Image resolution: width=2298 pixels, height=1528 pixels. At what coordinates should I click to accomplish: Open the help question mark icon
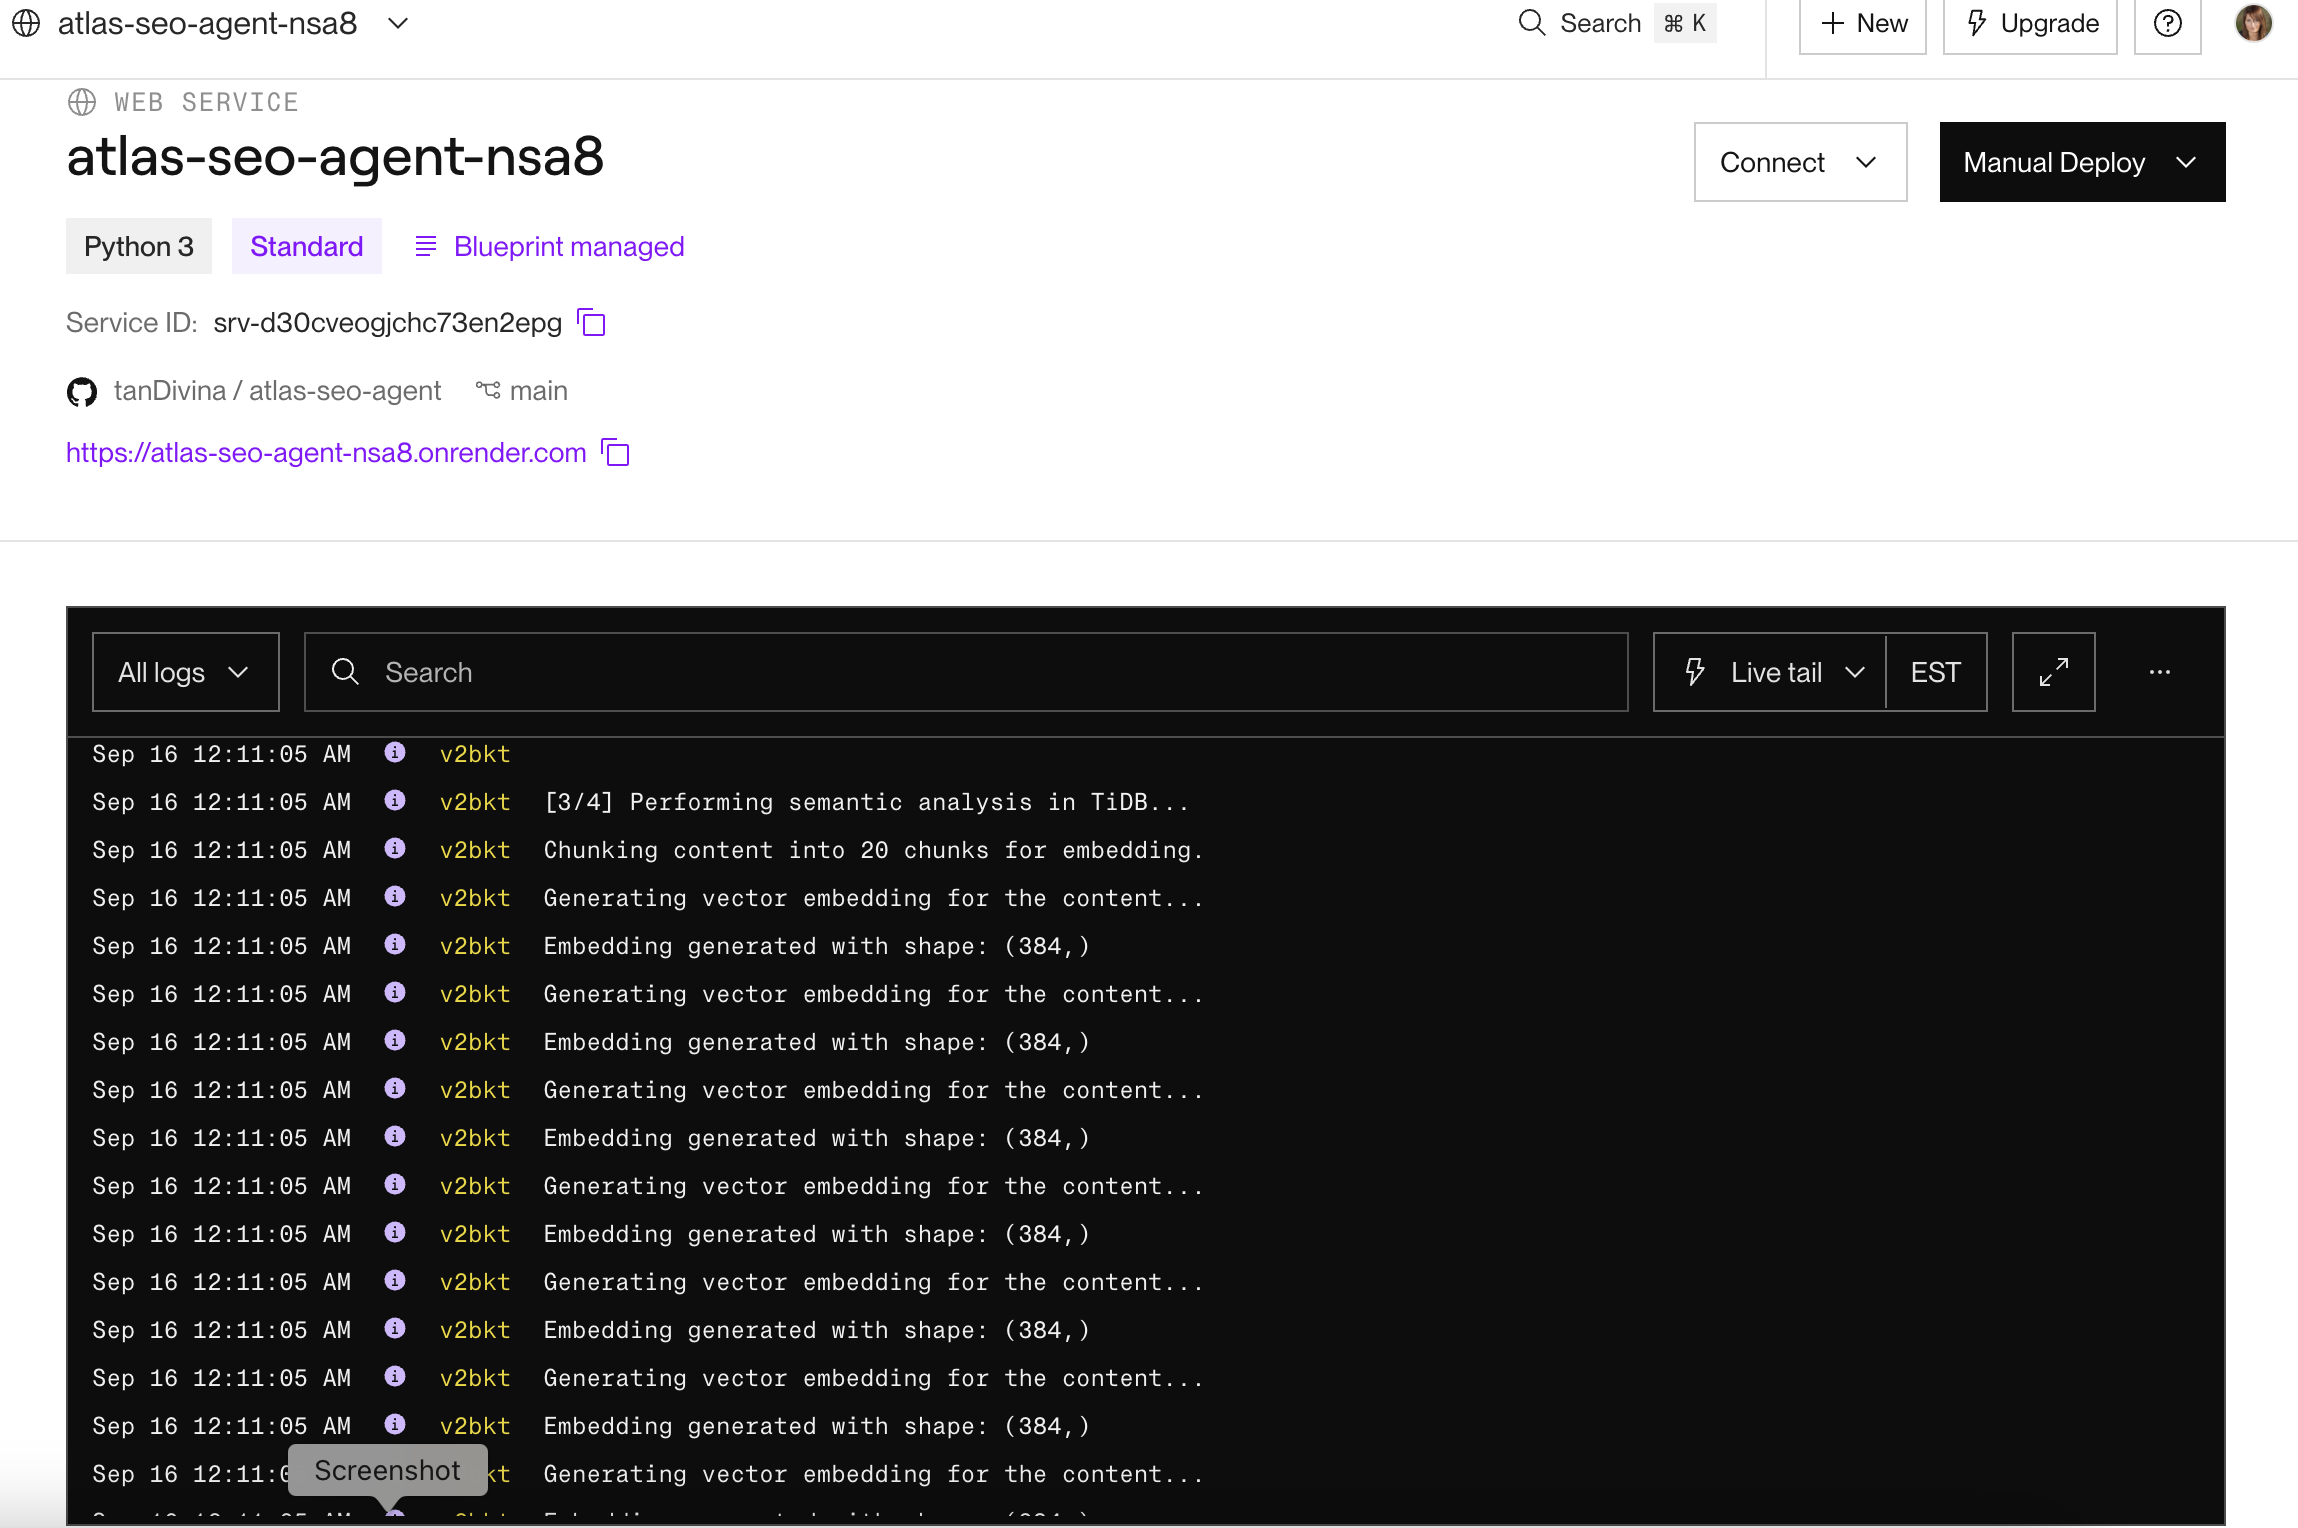[2167, 24]
